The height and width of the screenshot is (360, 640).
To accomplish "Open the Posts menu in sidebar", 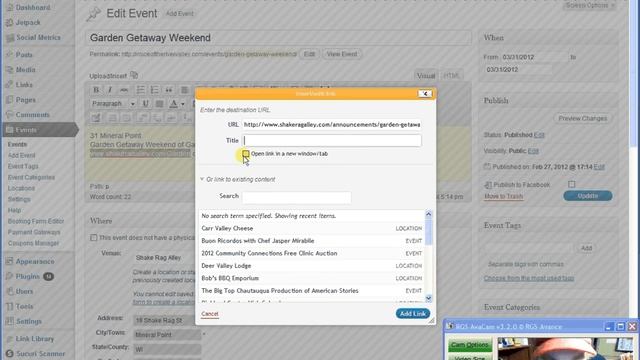I will (24, 55).
